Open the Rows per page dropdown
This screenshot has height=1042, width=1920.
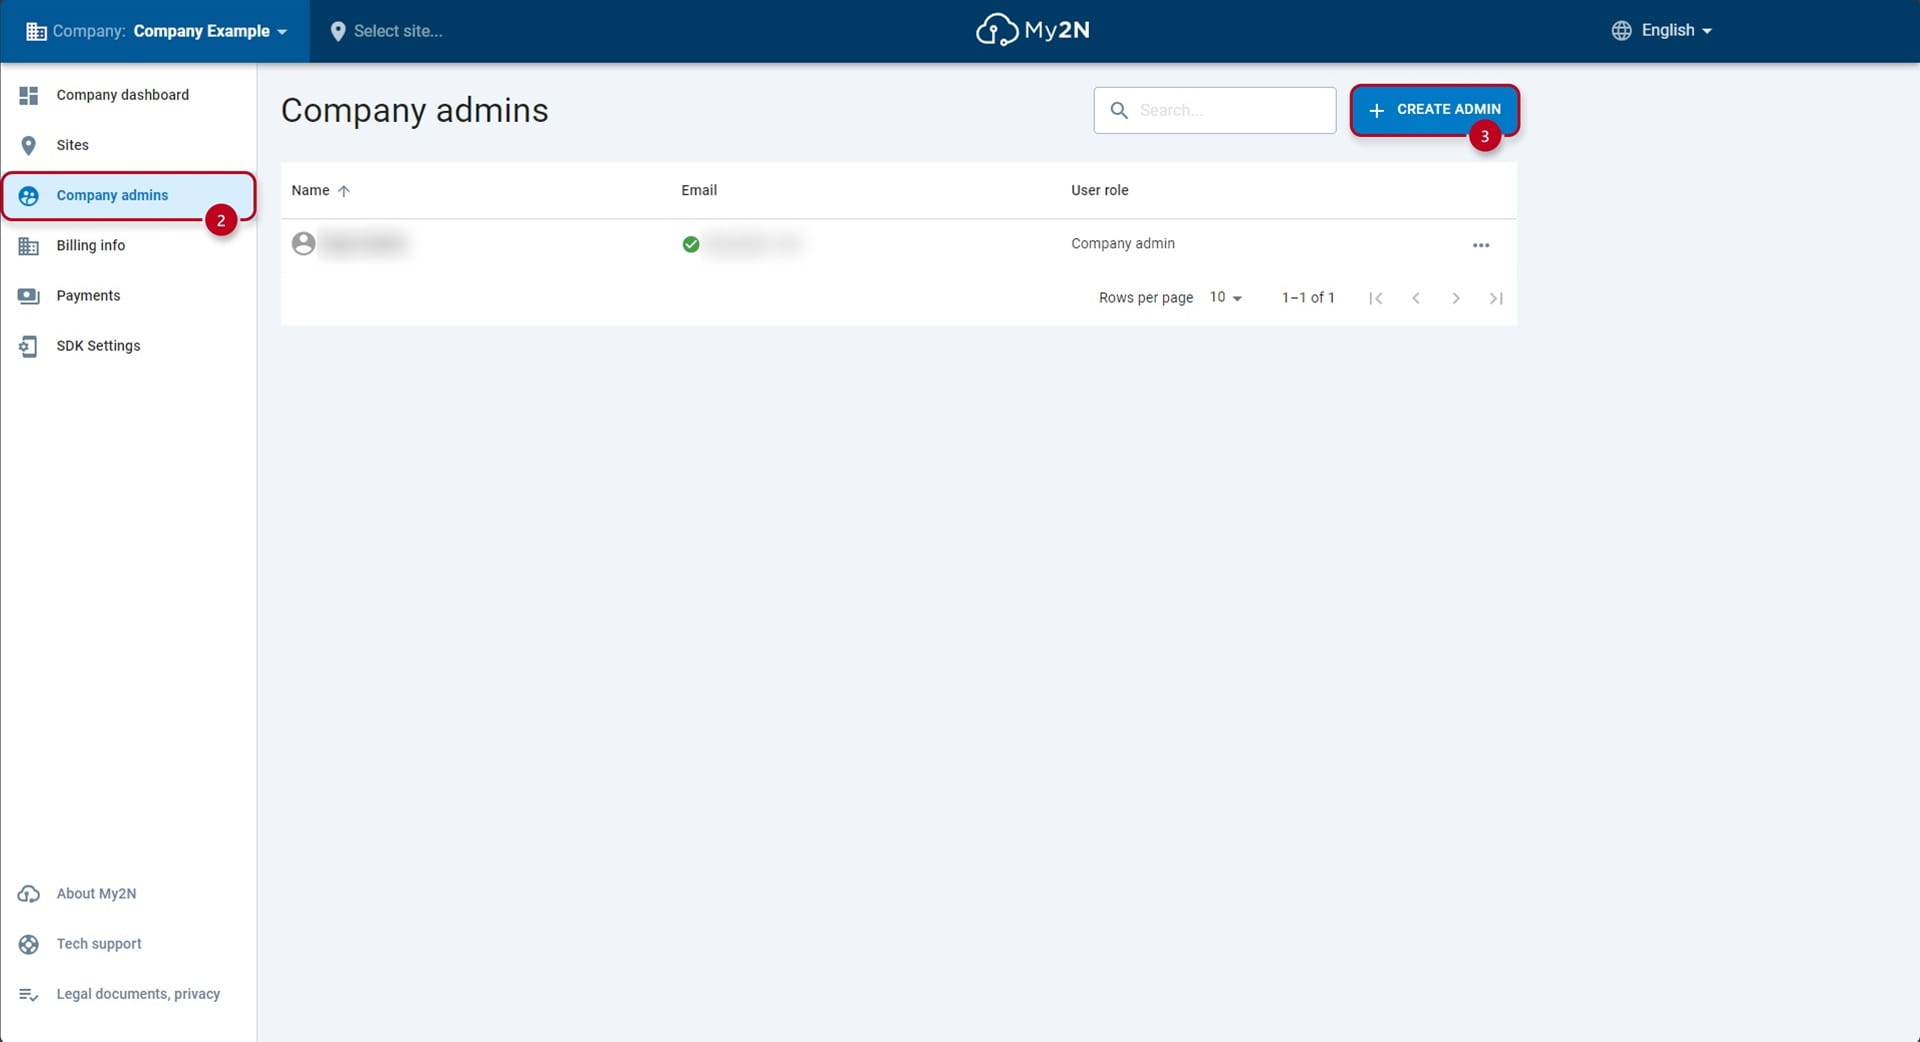click(x=1225, y=298)
